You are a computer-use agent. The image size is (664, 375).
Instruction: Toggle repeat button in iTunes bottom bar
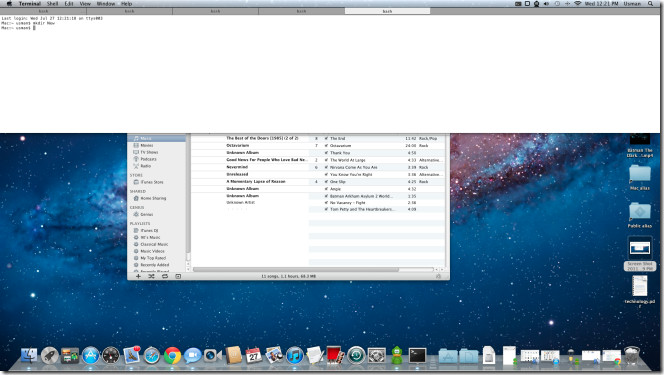click(165, 276)
